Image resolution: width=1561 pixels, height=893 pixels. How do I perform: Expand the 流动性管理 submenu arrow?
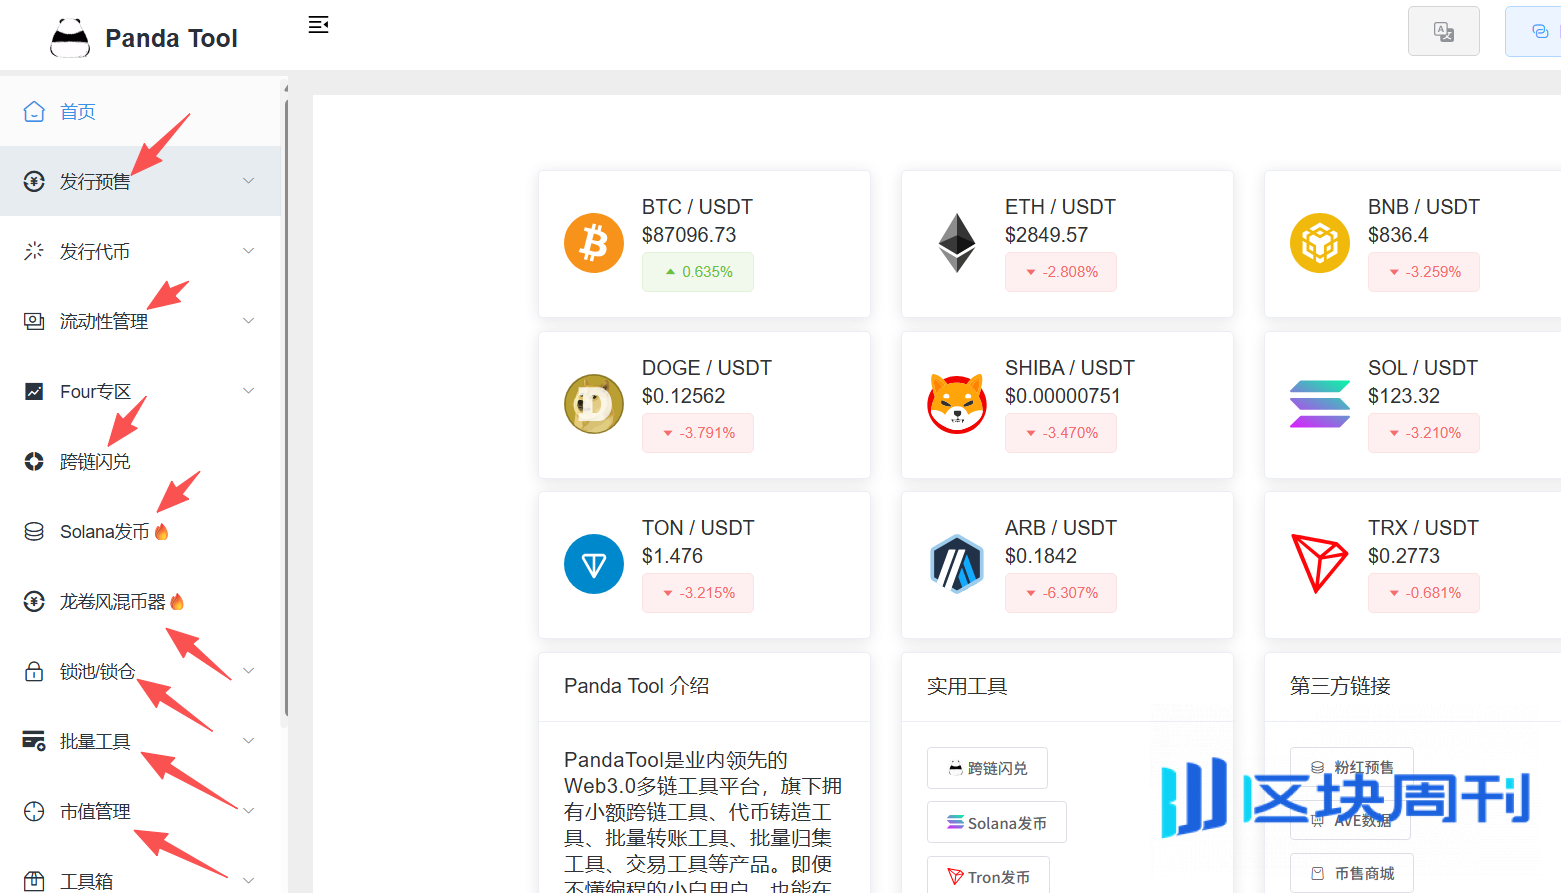pyautogui.click(x=249, y=321)
